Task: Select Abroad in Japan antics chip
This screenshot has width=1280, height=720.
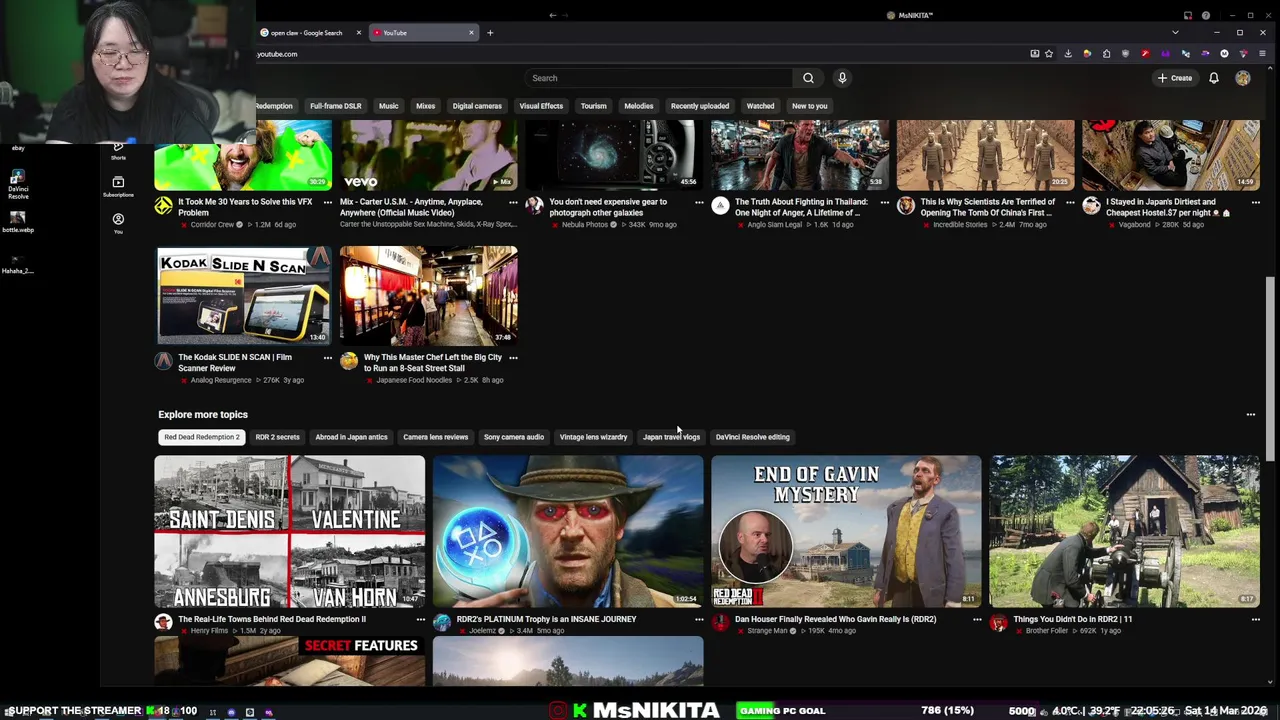Action: (x=351, y=437)
